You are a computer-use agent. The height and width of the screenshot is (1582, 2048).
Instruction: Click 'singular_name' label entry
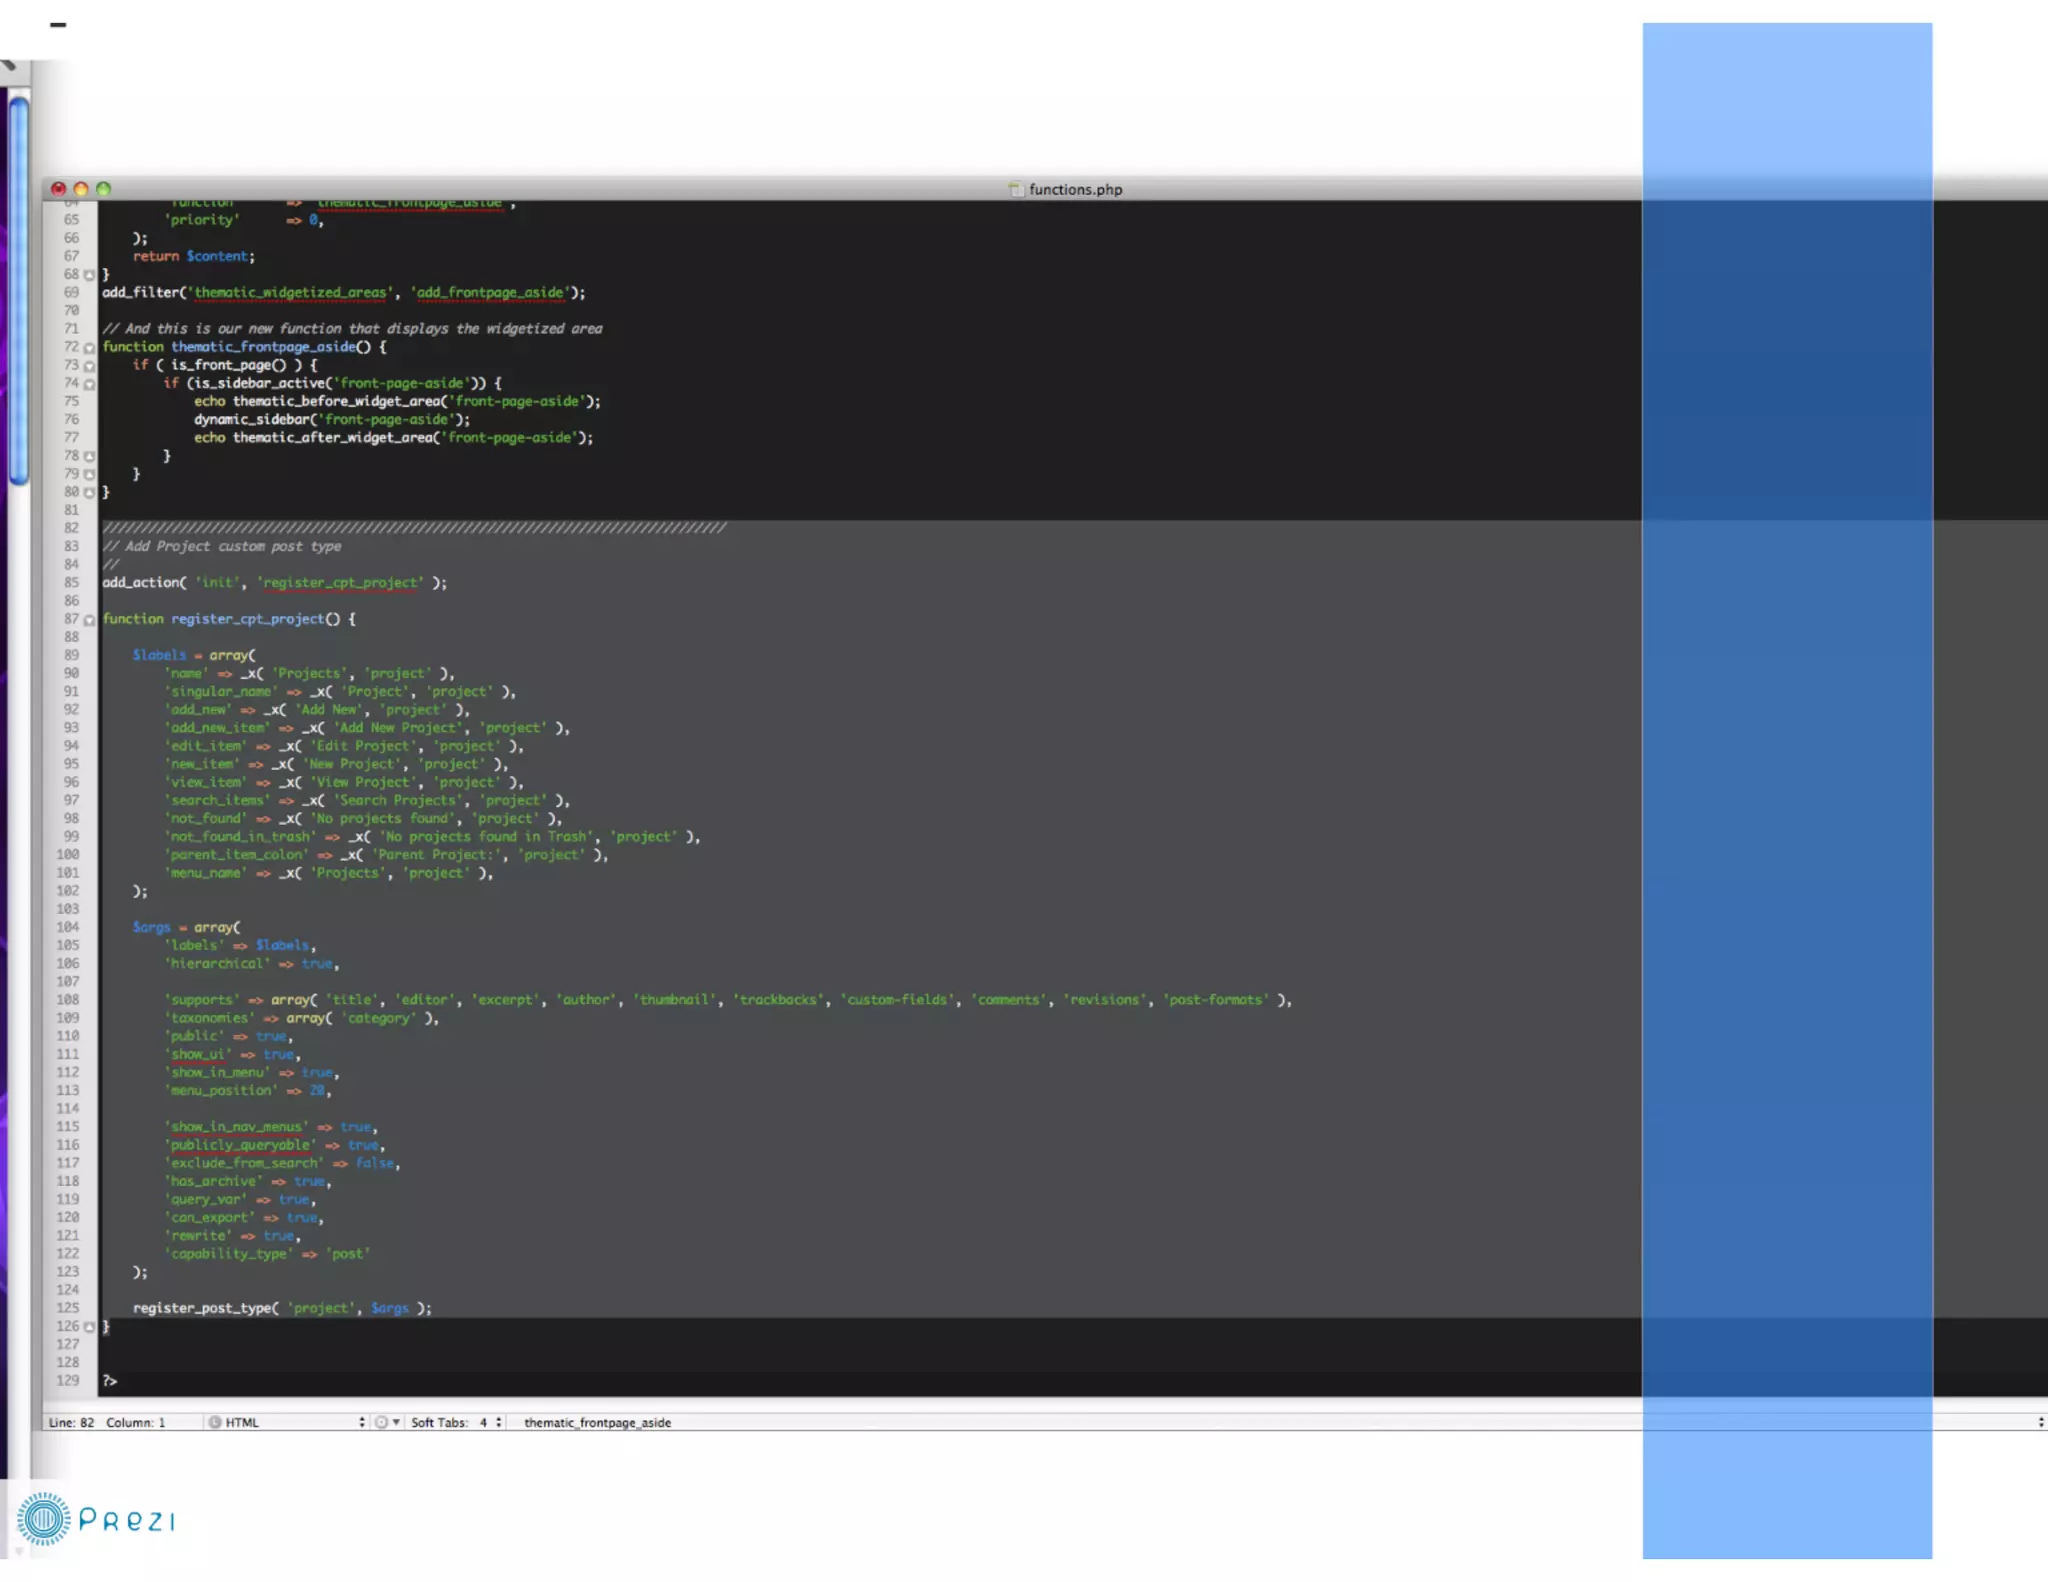click(340, 692)
